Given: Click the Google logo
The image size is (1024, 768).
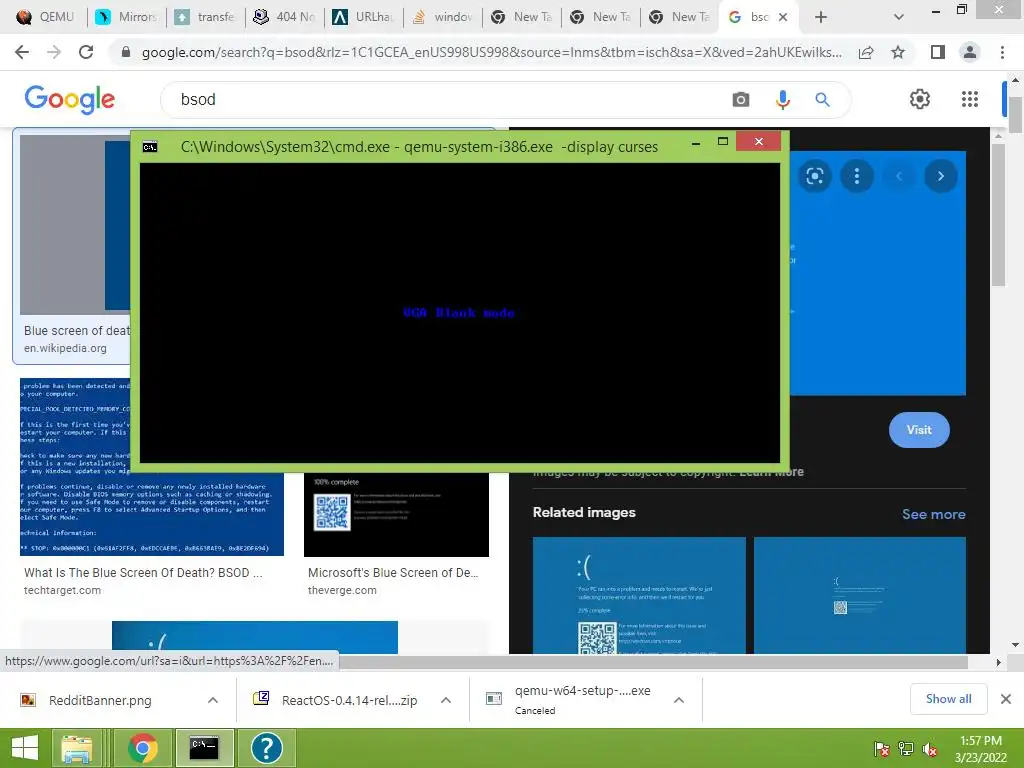Looking at the screenshot, I should tap(69, 99).
